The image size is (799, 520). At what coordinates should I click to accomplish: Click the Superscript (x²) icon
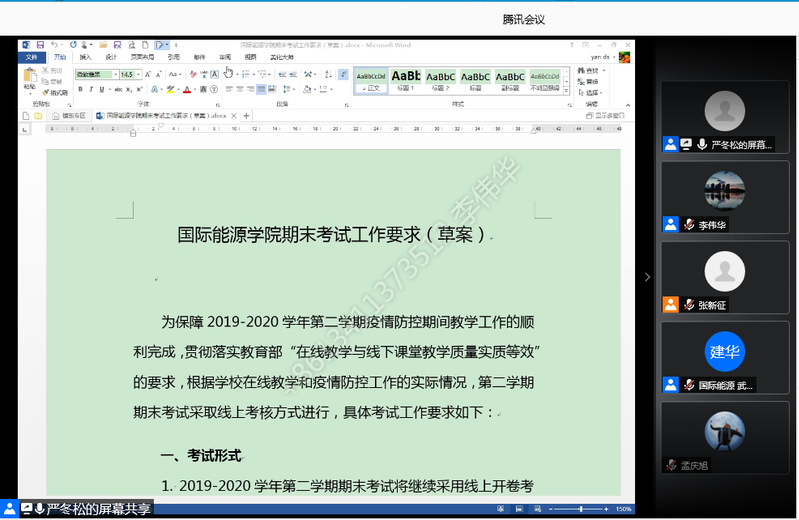139,89
